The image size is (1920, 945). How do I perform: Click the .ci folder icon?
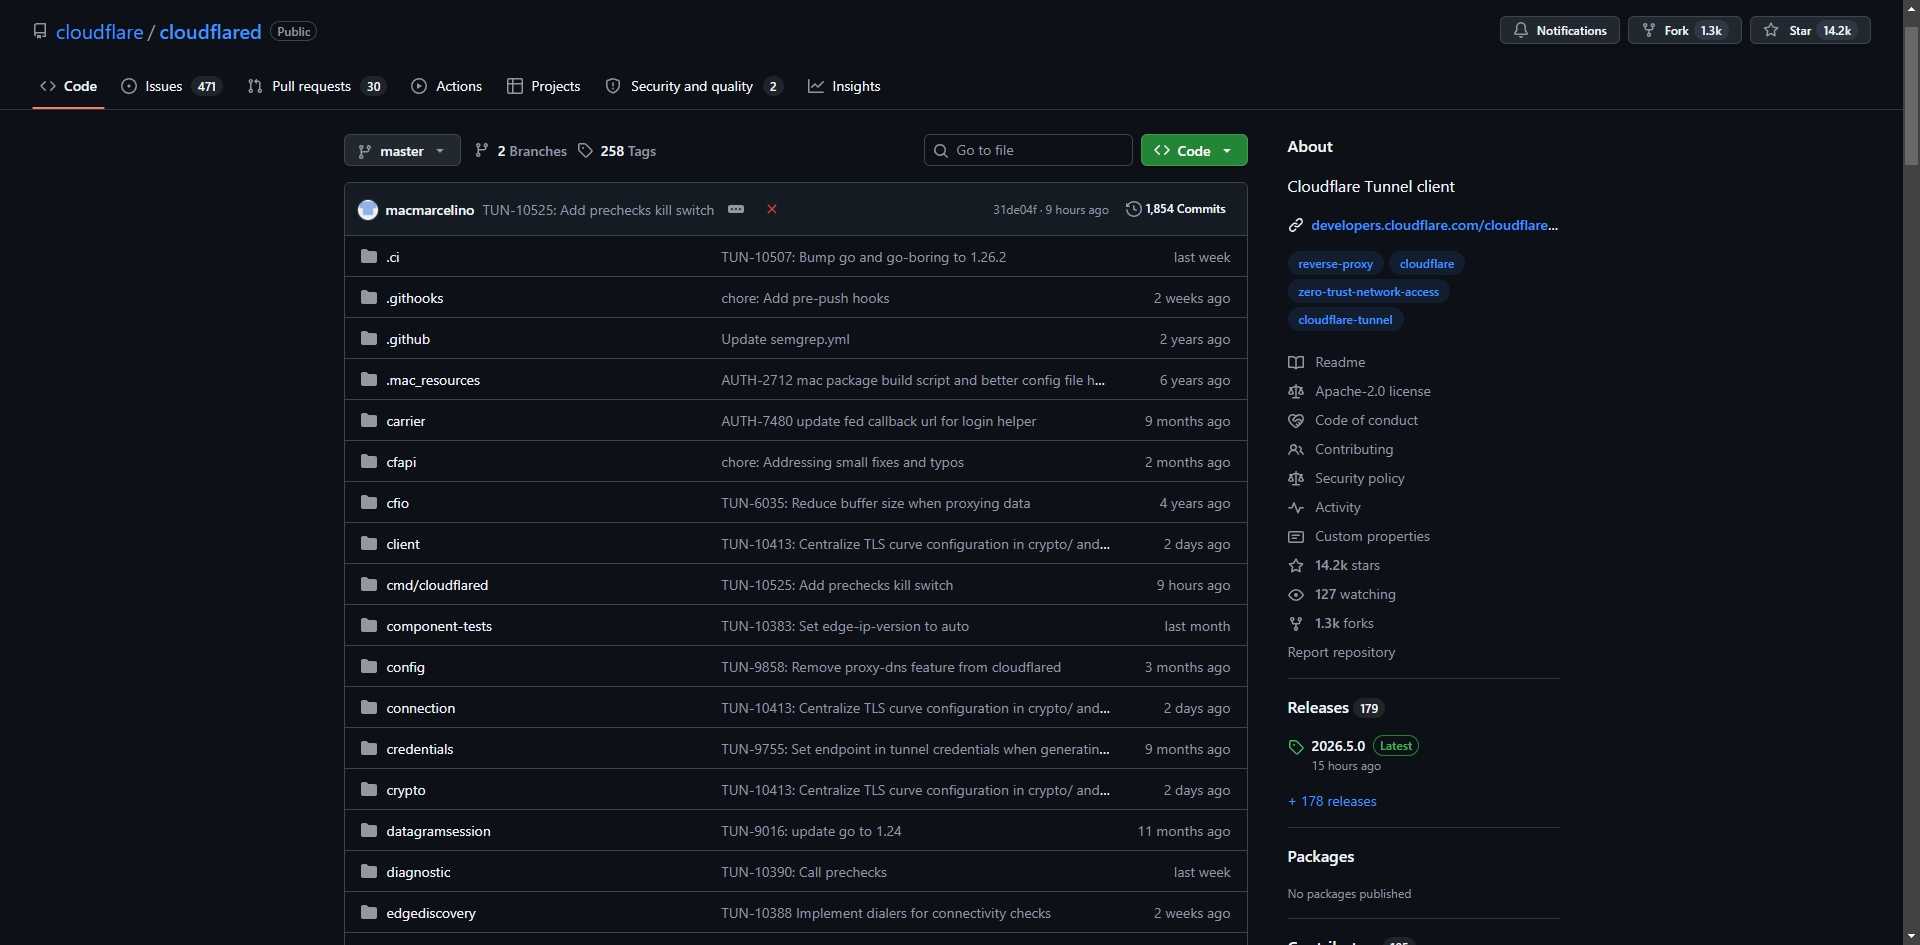(x=369, y=257)
